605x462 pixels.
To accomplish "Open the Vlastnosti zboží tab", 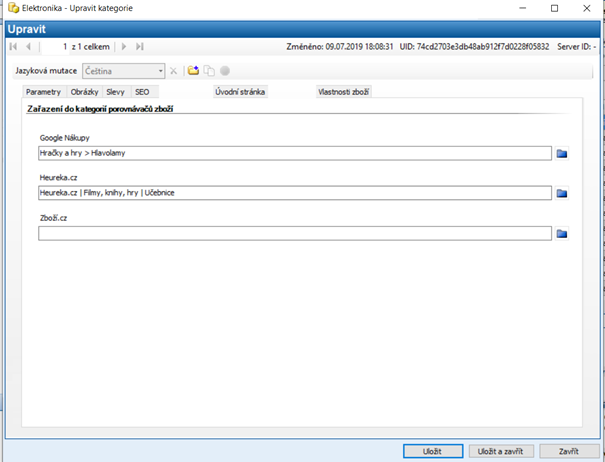I will pos(345,92).
